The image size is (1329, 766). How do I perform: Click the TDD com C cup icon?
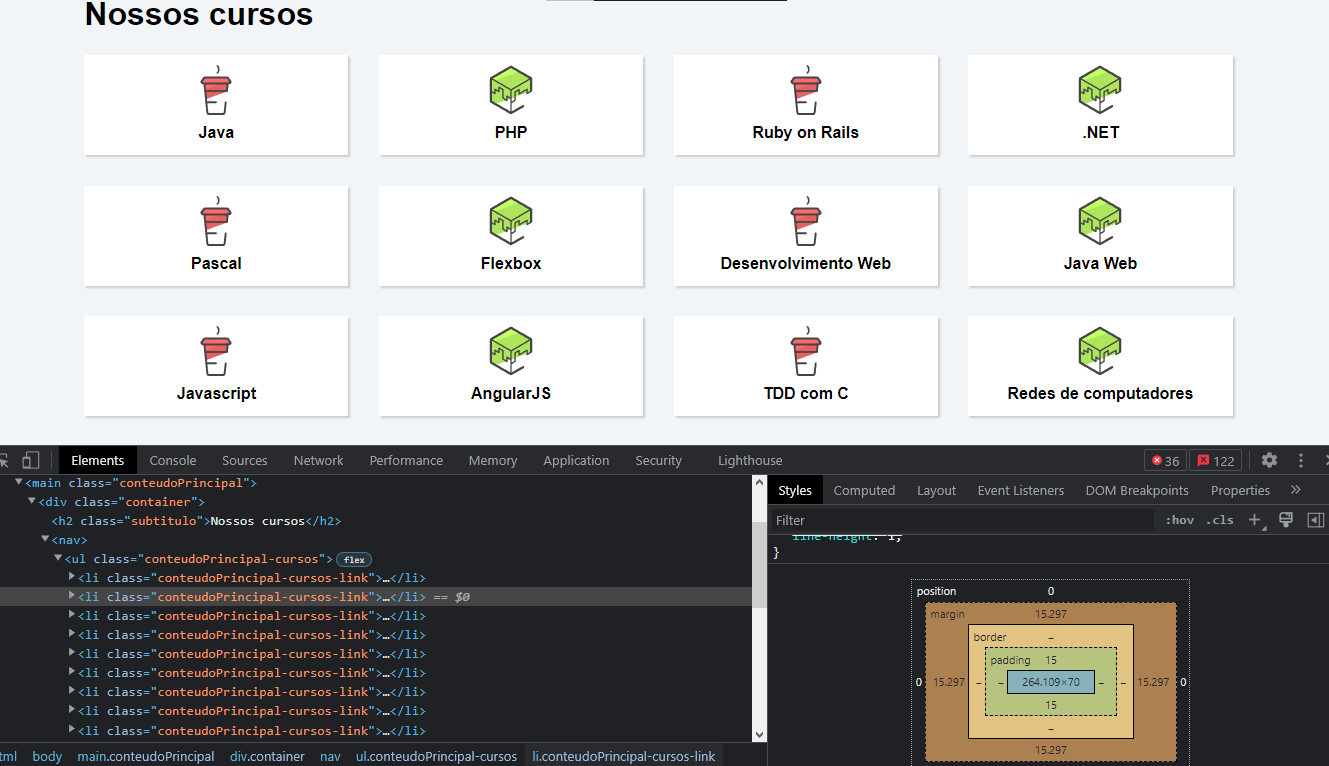pyautogui.click(x=805, y=351)
